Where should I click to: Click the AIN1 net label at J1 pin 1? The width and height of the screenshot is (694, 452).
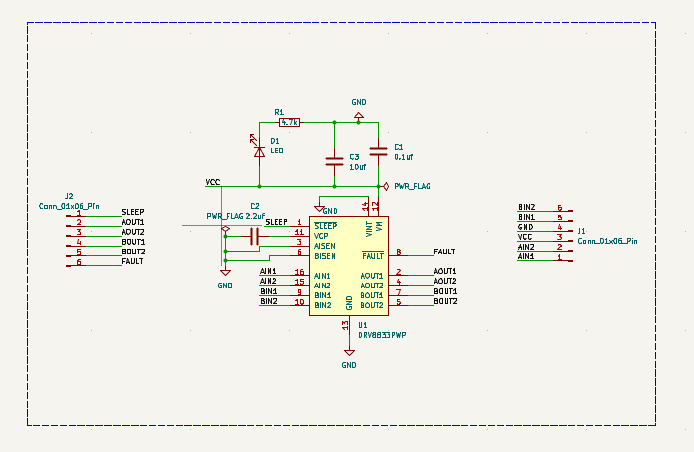(526, 256)
